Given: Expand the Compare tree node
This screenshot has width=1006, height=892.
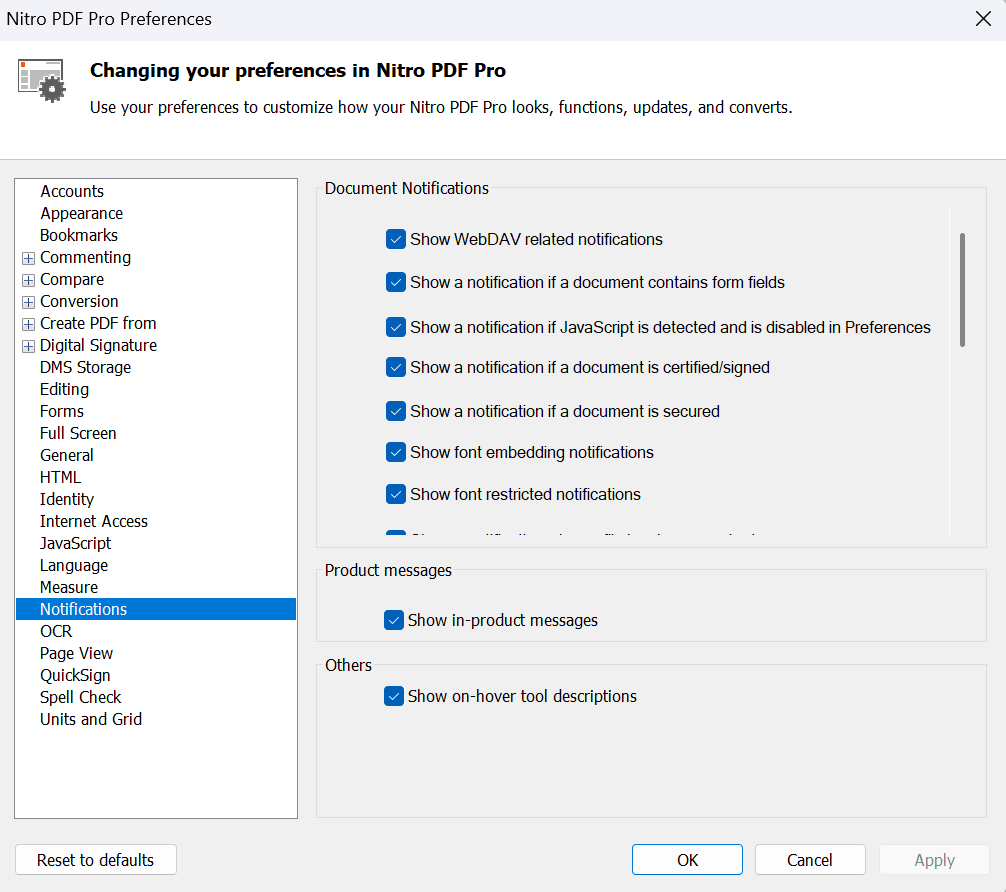Looking at the screenshot, I should click(28, 280).
